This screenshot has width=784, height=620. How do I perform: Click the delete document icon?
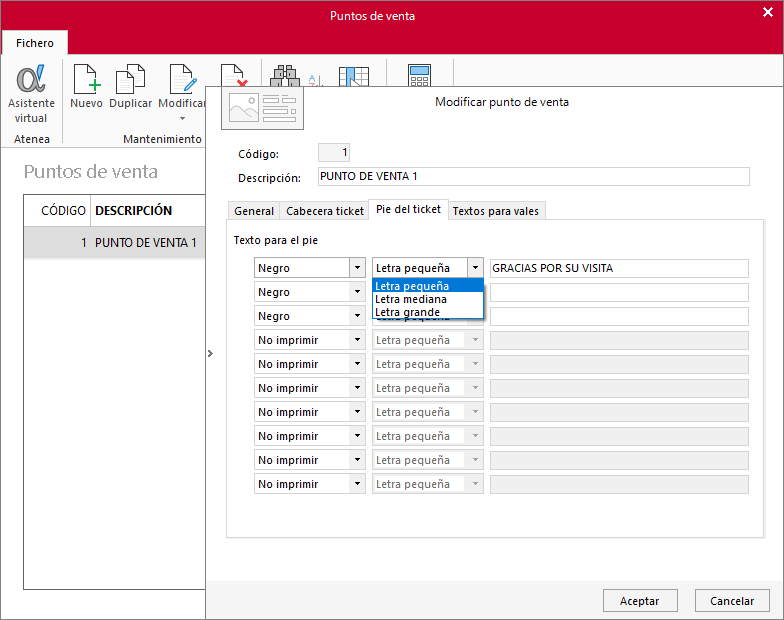[x=234, y=75]
